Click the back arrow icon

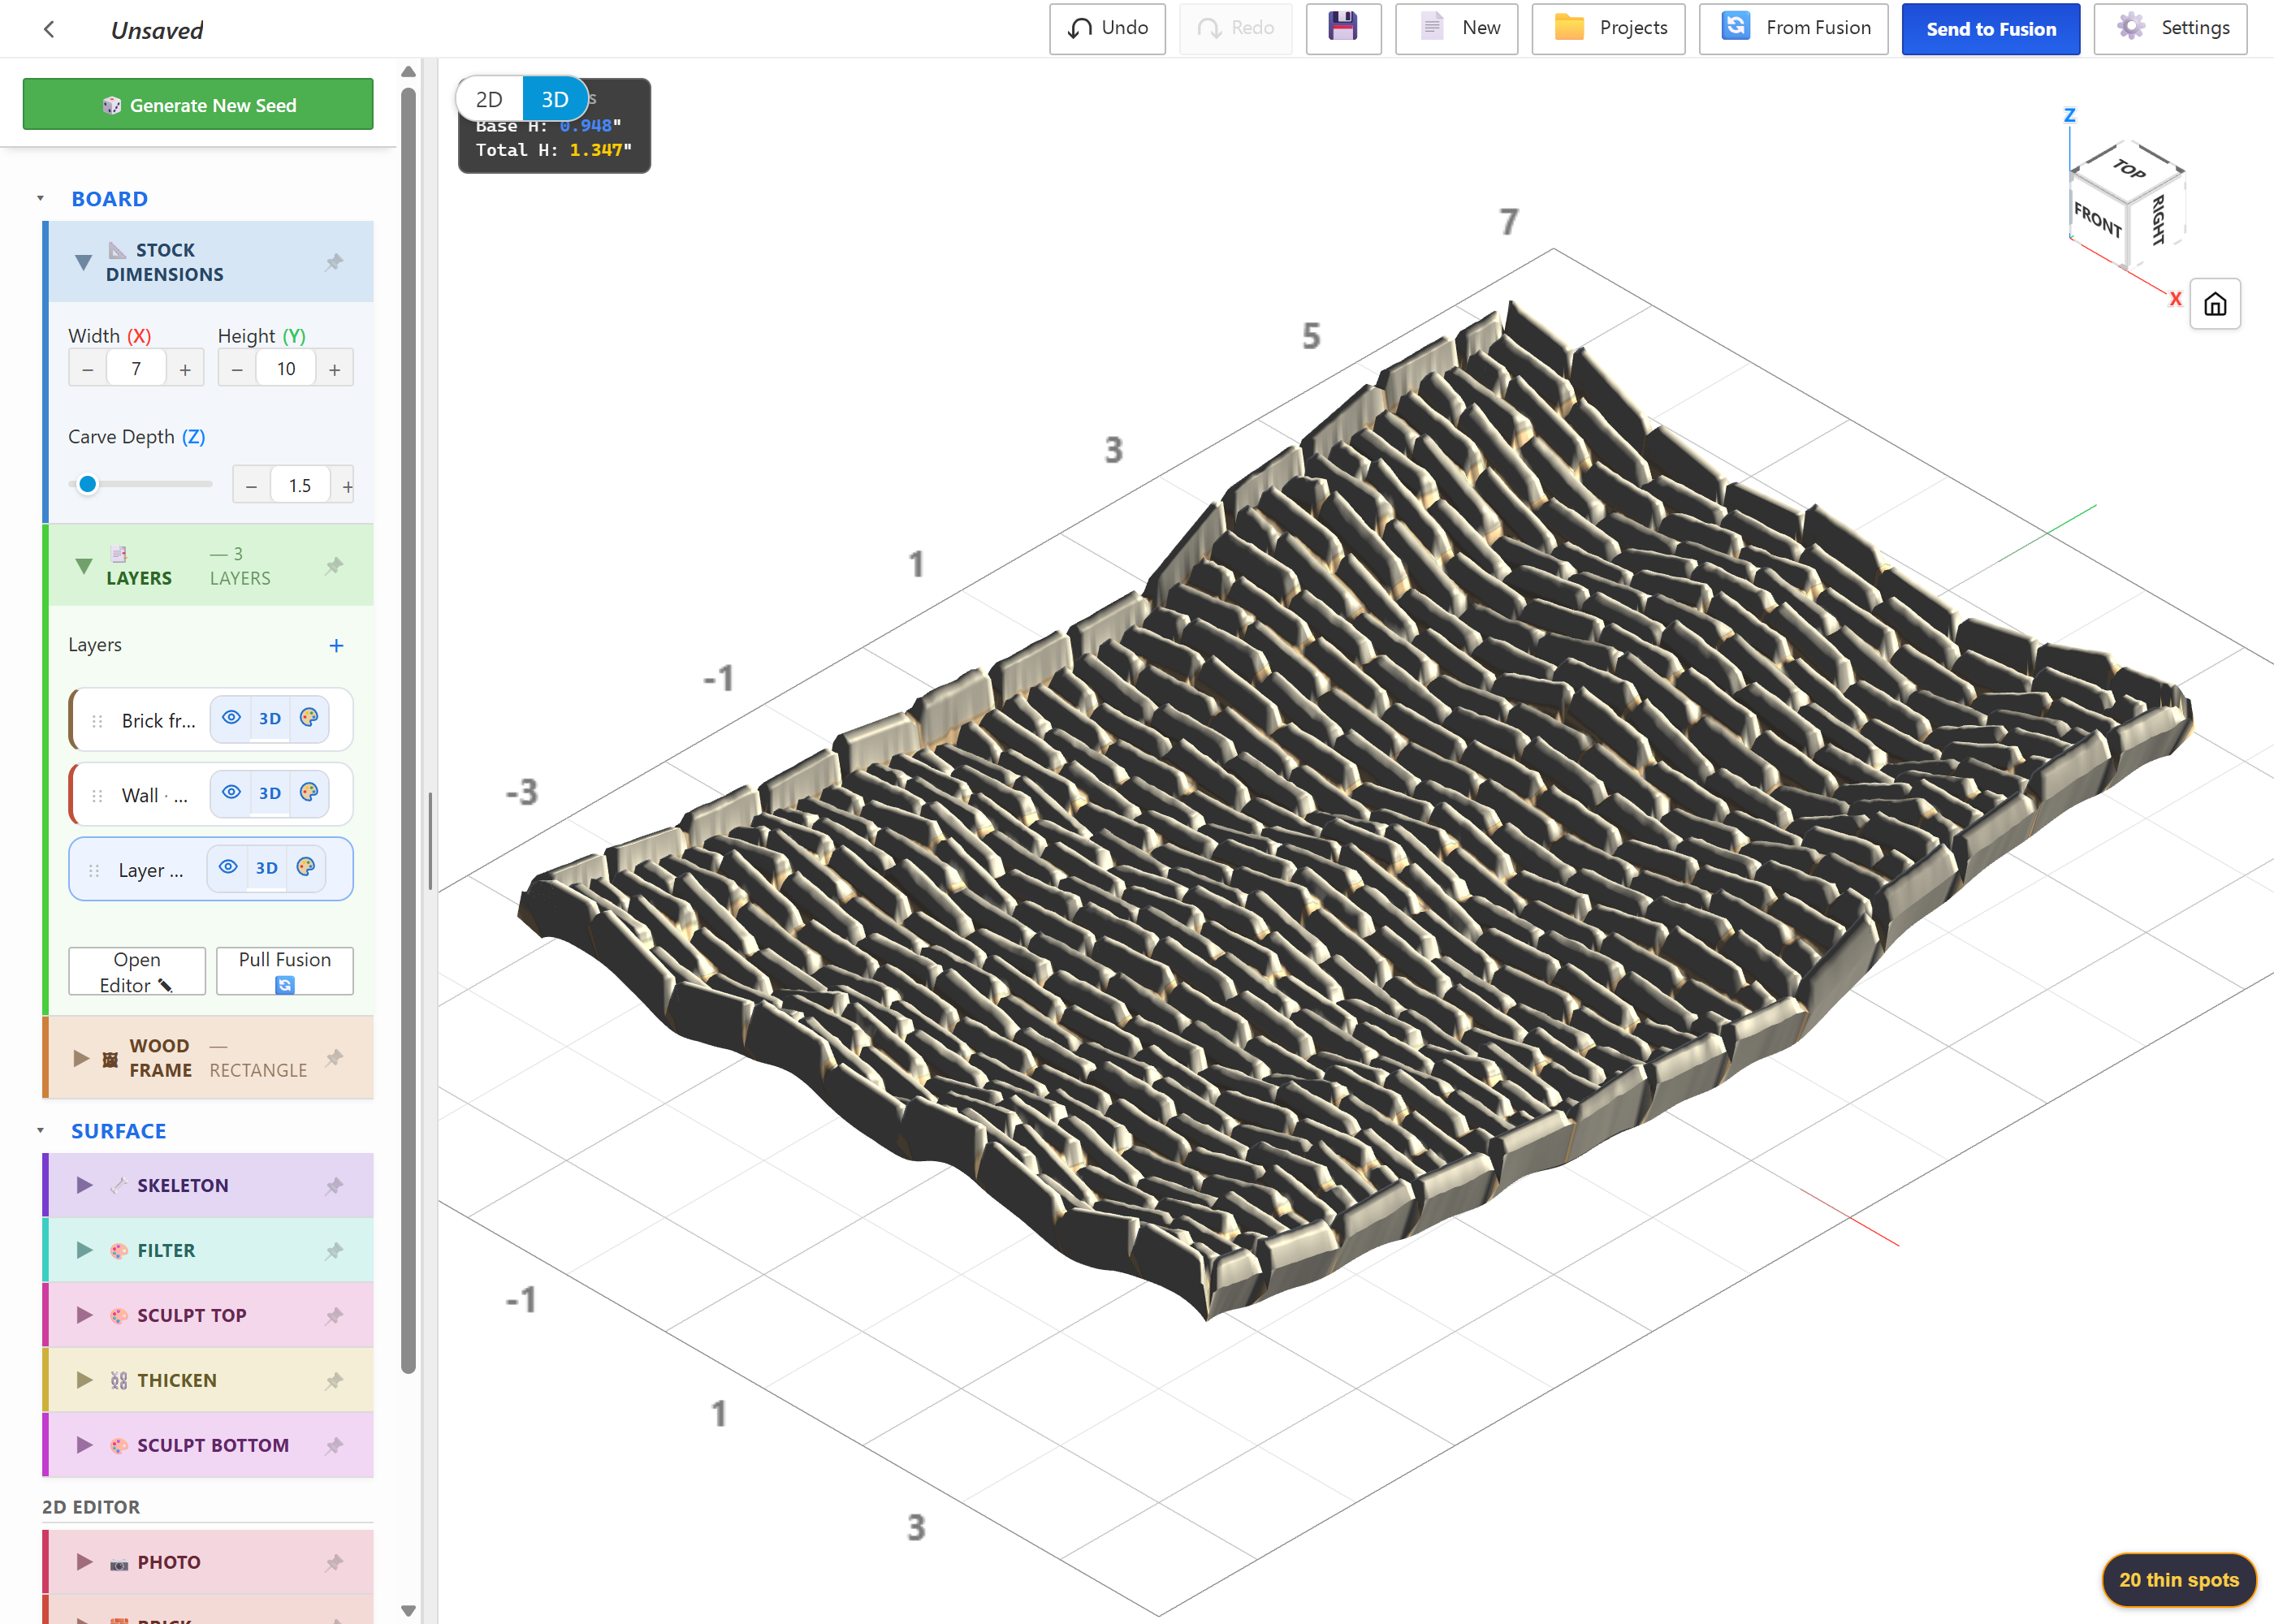pyautogui.click(x=49, y=29)
